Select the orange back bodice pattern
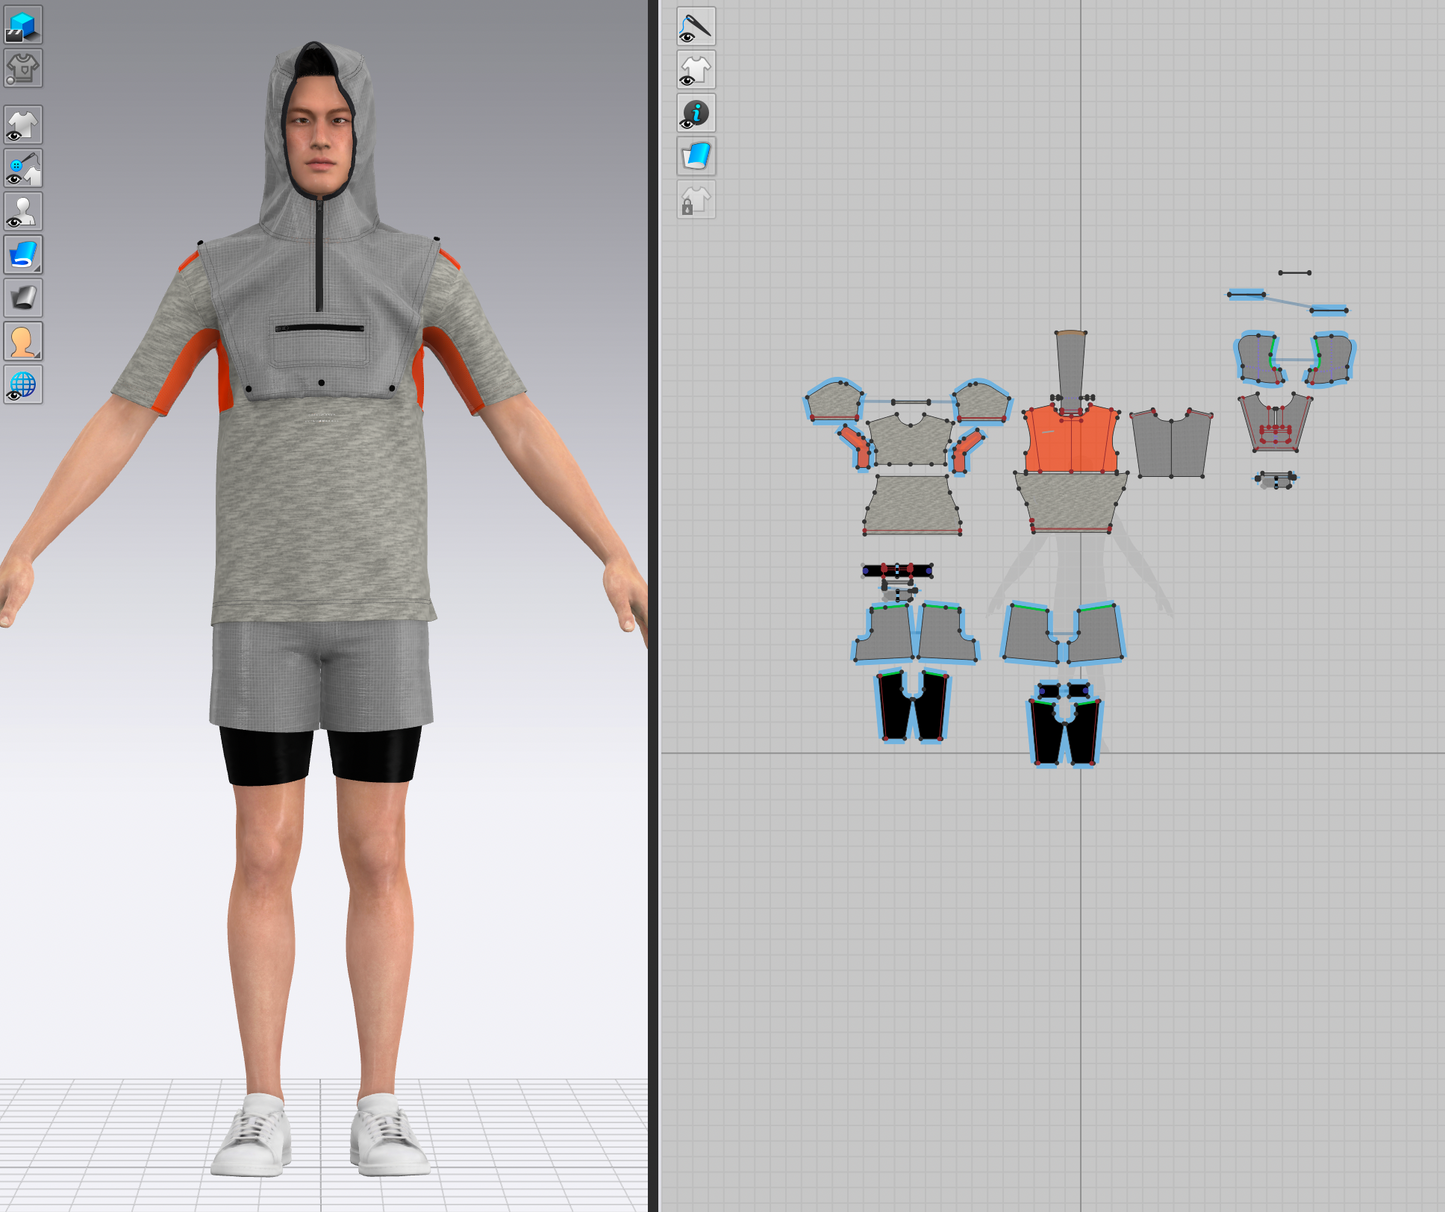 [1070, 440]
